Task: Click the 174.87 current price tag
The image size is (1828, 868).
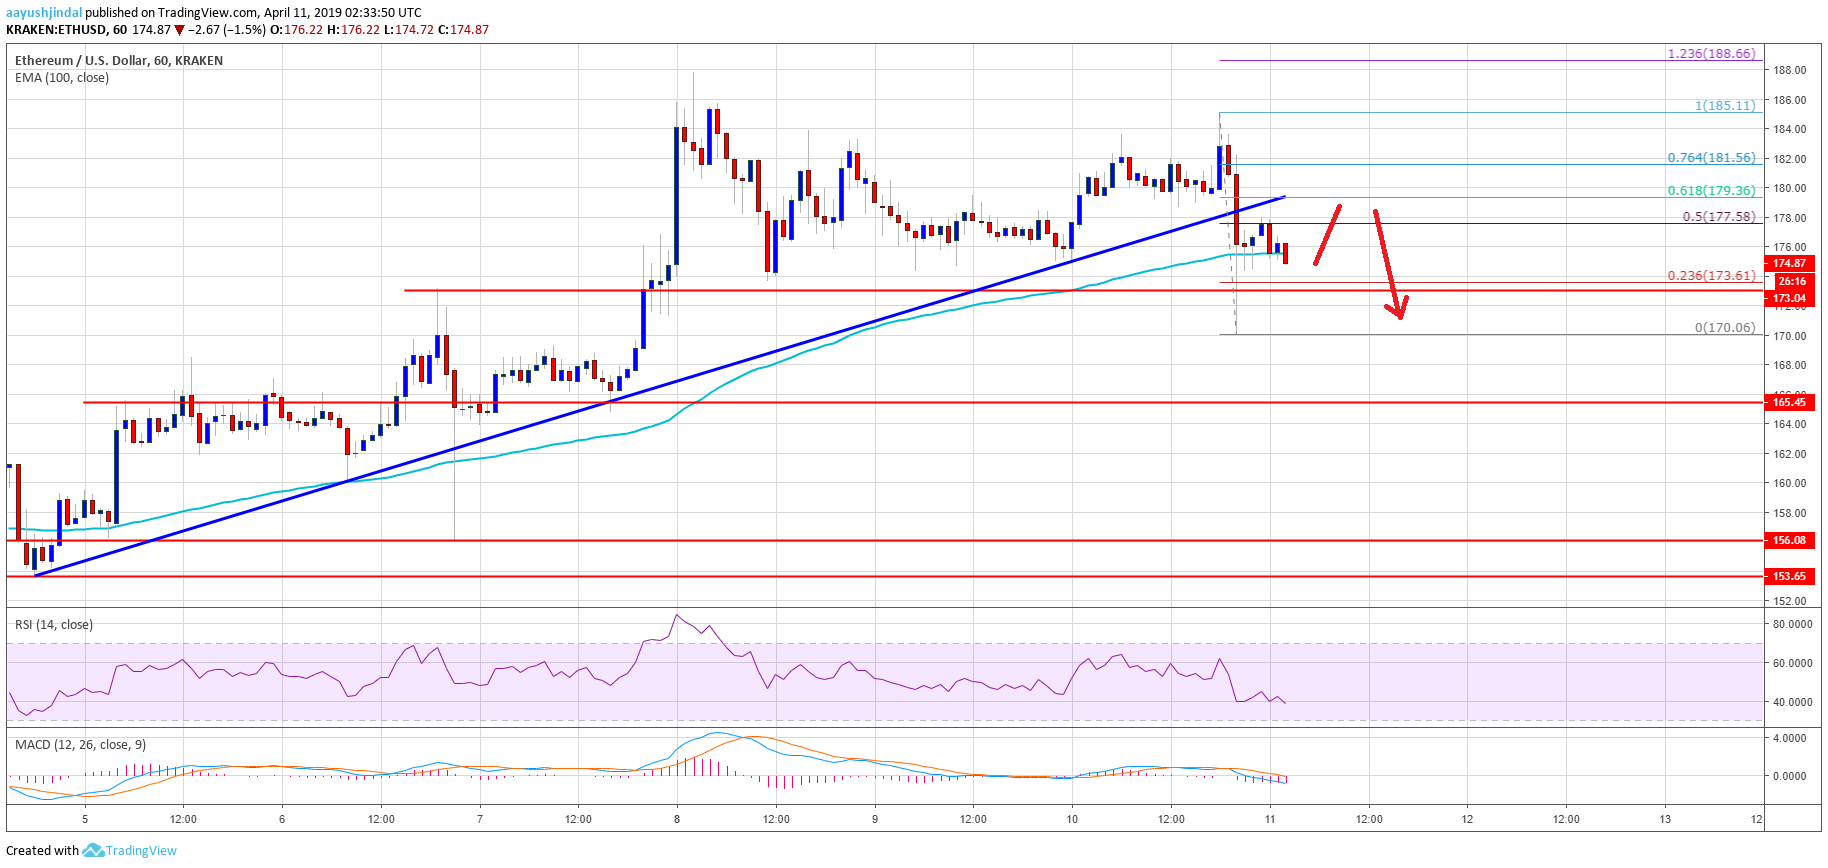Action: pos(1789,263)
